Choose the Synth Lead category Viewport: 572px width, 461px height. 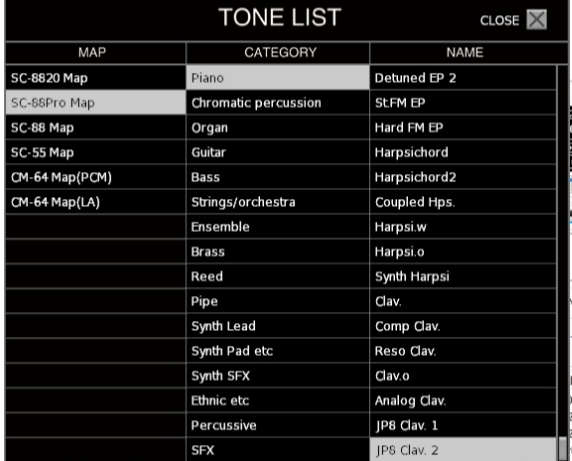[x=278, y=326]
